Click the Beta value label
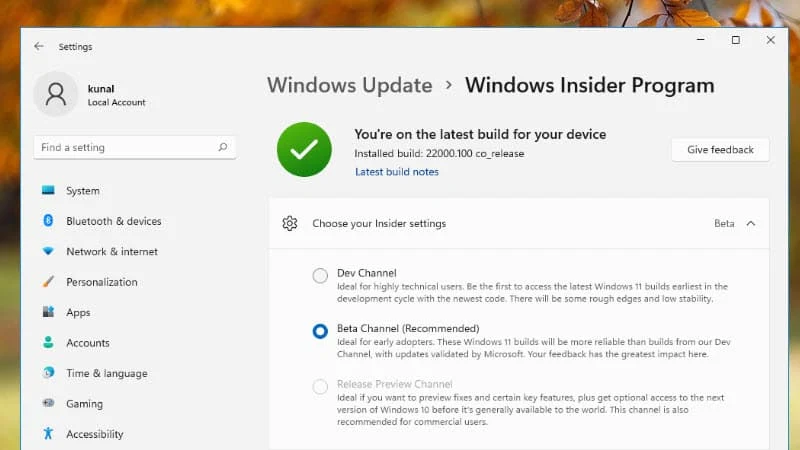This screenshot has height=450, width=800. [x=724, y=223]
